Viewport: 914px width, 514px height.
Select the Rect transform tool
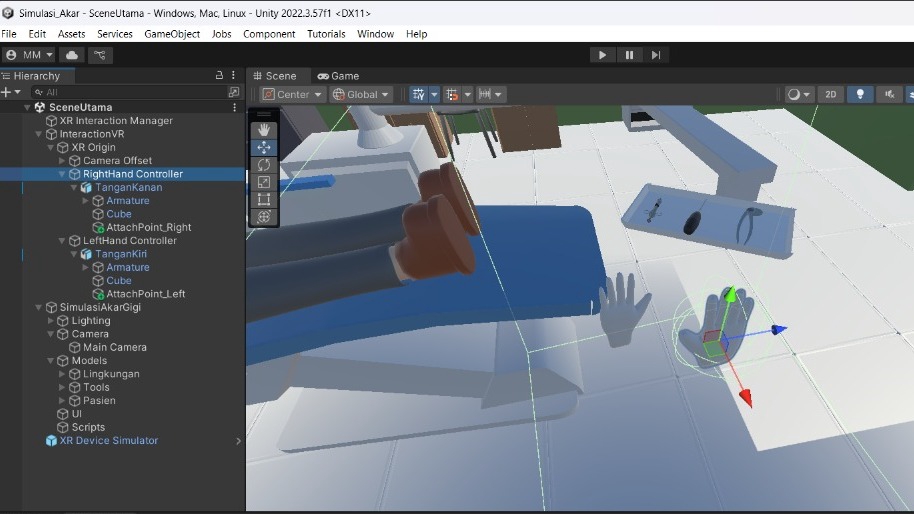264,199
